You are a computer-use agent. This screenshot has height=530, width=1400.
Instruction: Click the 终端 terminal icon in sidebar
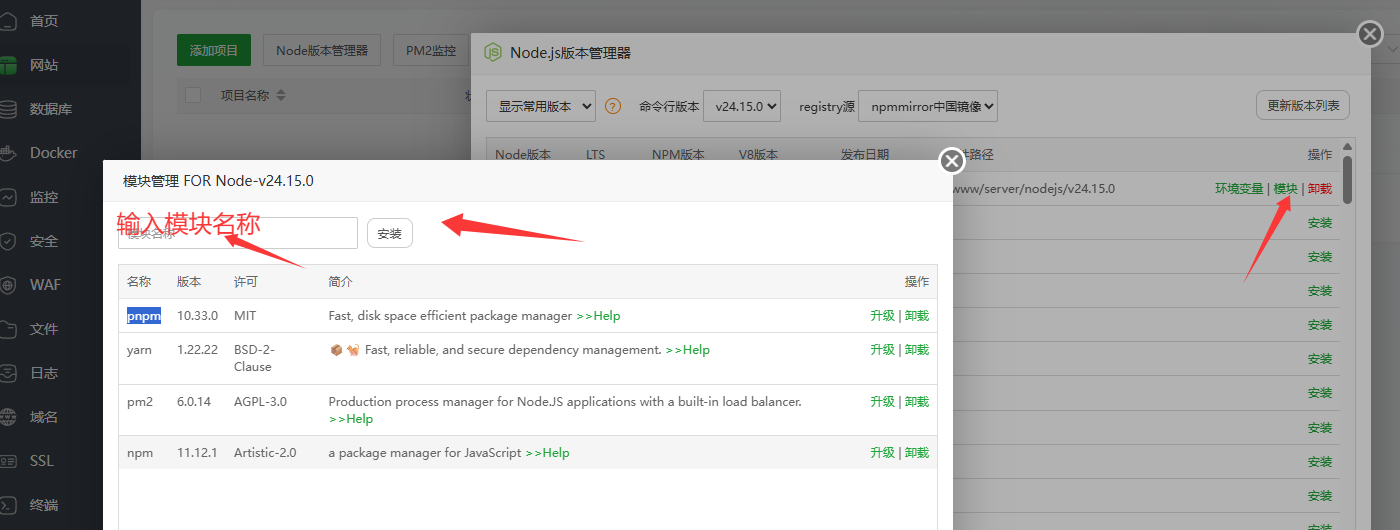pos(8,505)
